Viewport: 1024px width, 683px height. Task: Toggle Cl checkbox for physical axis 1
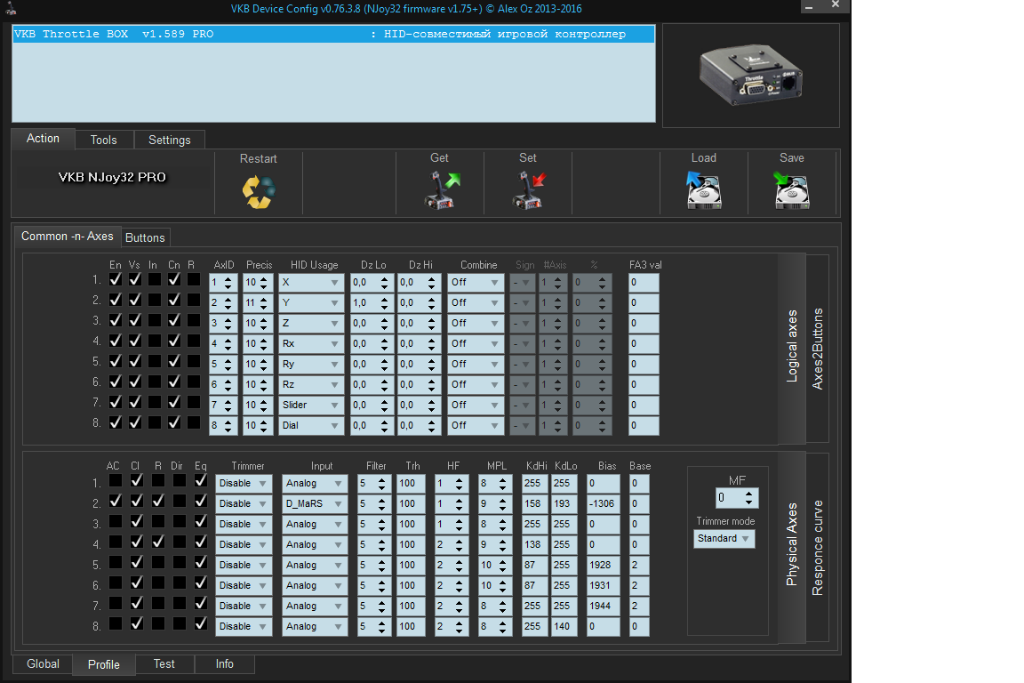coord(136,481)
